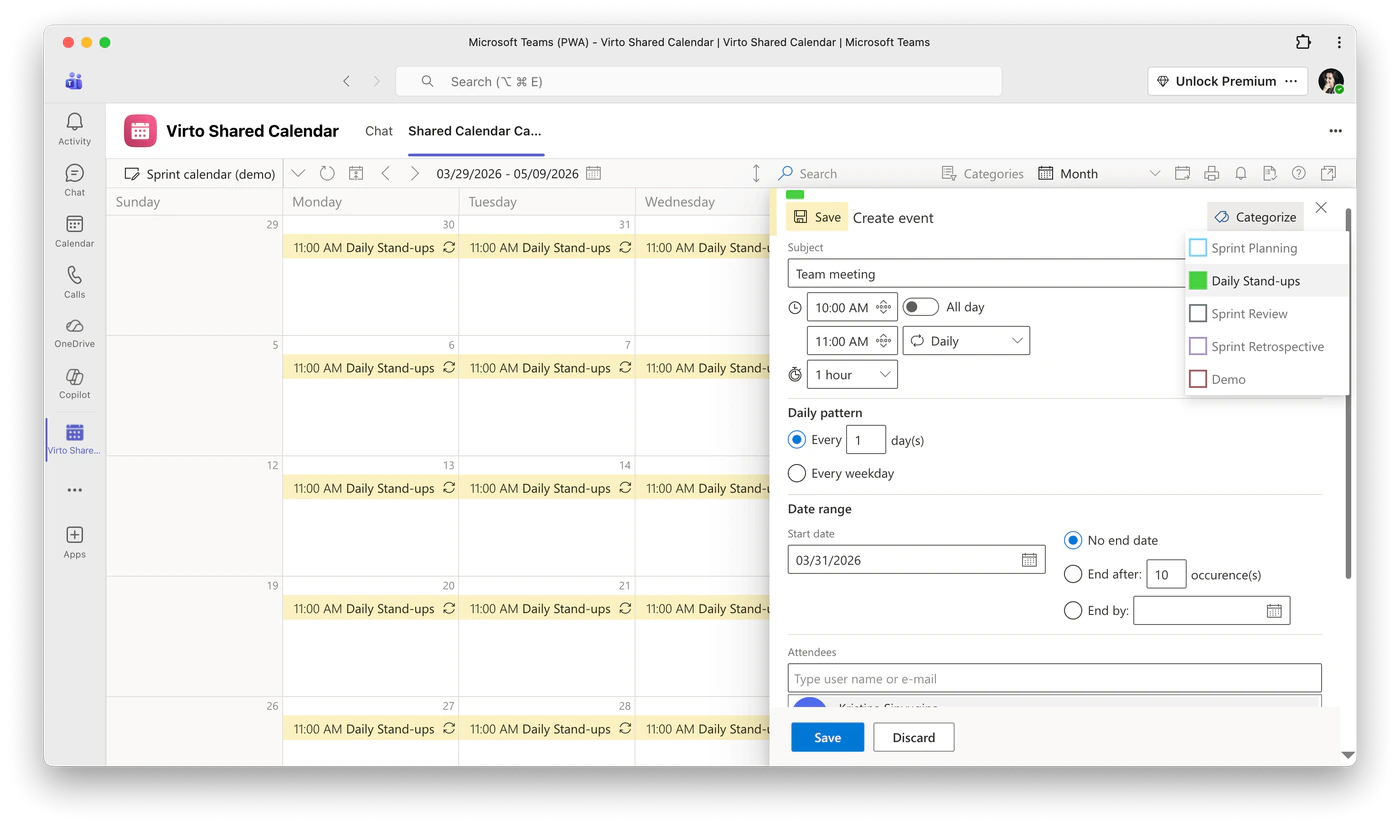The image size is (1400, 826).
Task: Open more apps ellipsis in sidebar
Action: [x=74, y=490]
